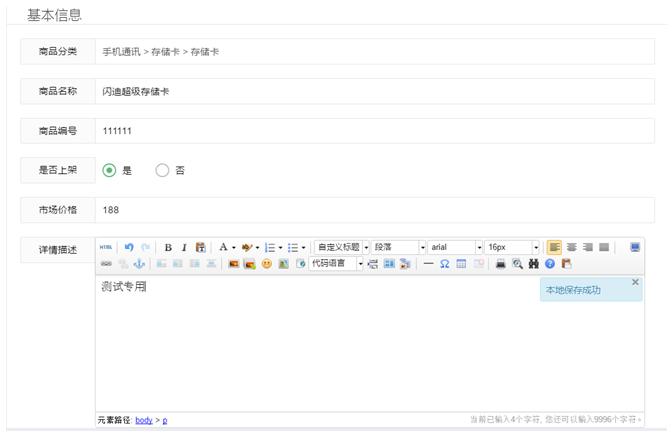This screenshot has height=439, width=667.
Task: Toggle bold formatting
Action: pos(168,248)
